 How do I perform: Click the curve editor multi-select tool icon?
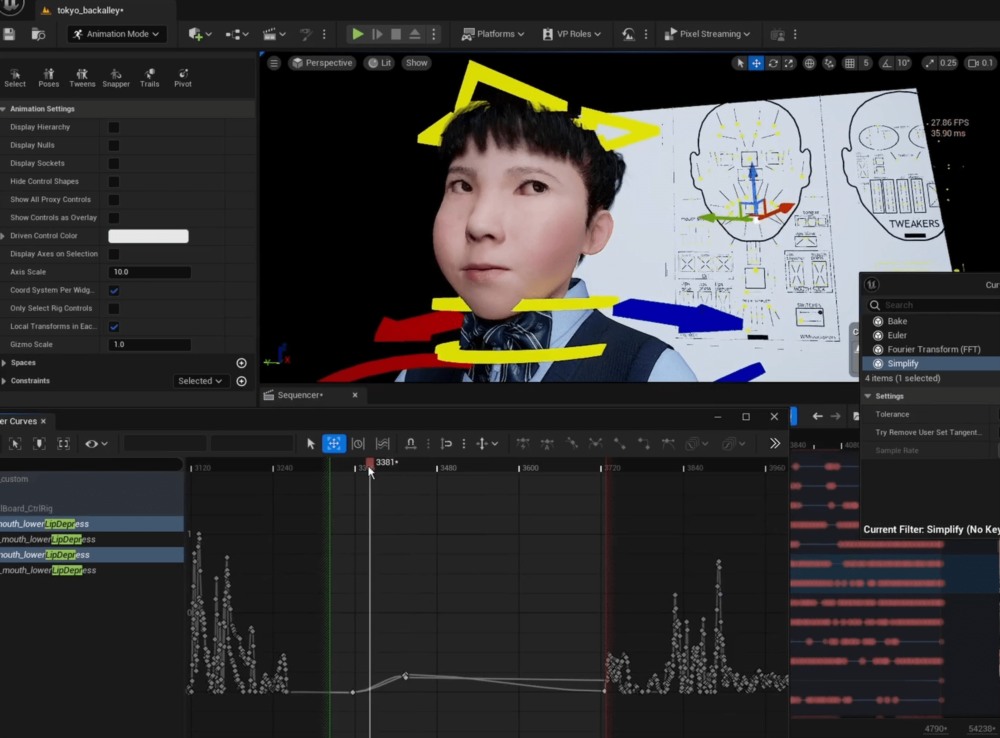coord(382,443)
